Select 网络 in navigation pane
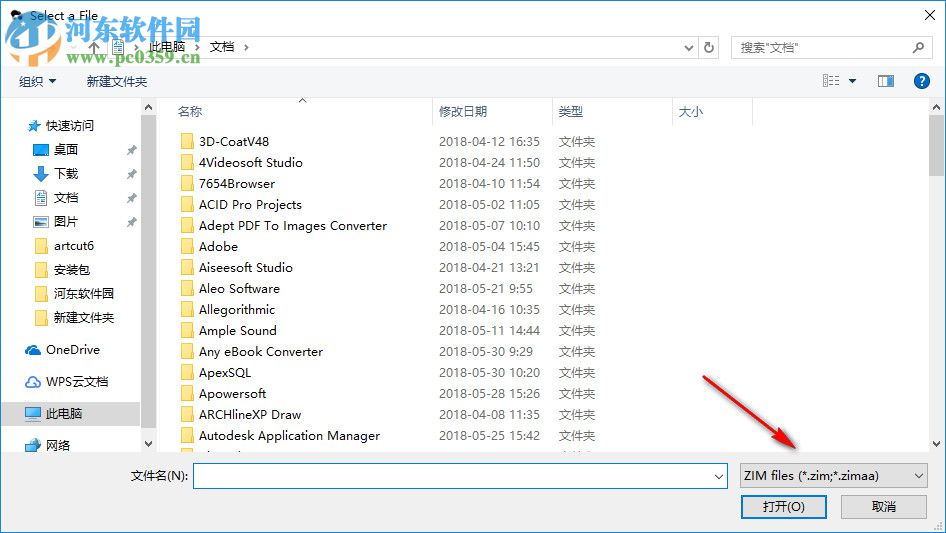946x533 pixels. point(57,445)
